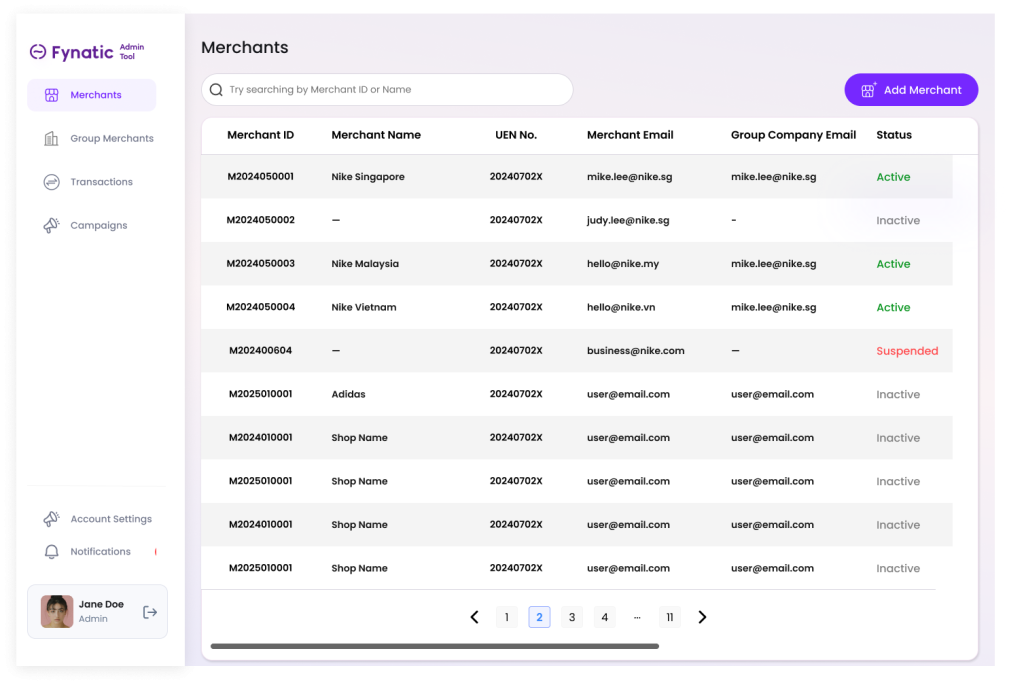Click the Notifications bell icon
The image size is (1024, 685).
[51, 552]
